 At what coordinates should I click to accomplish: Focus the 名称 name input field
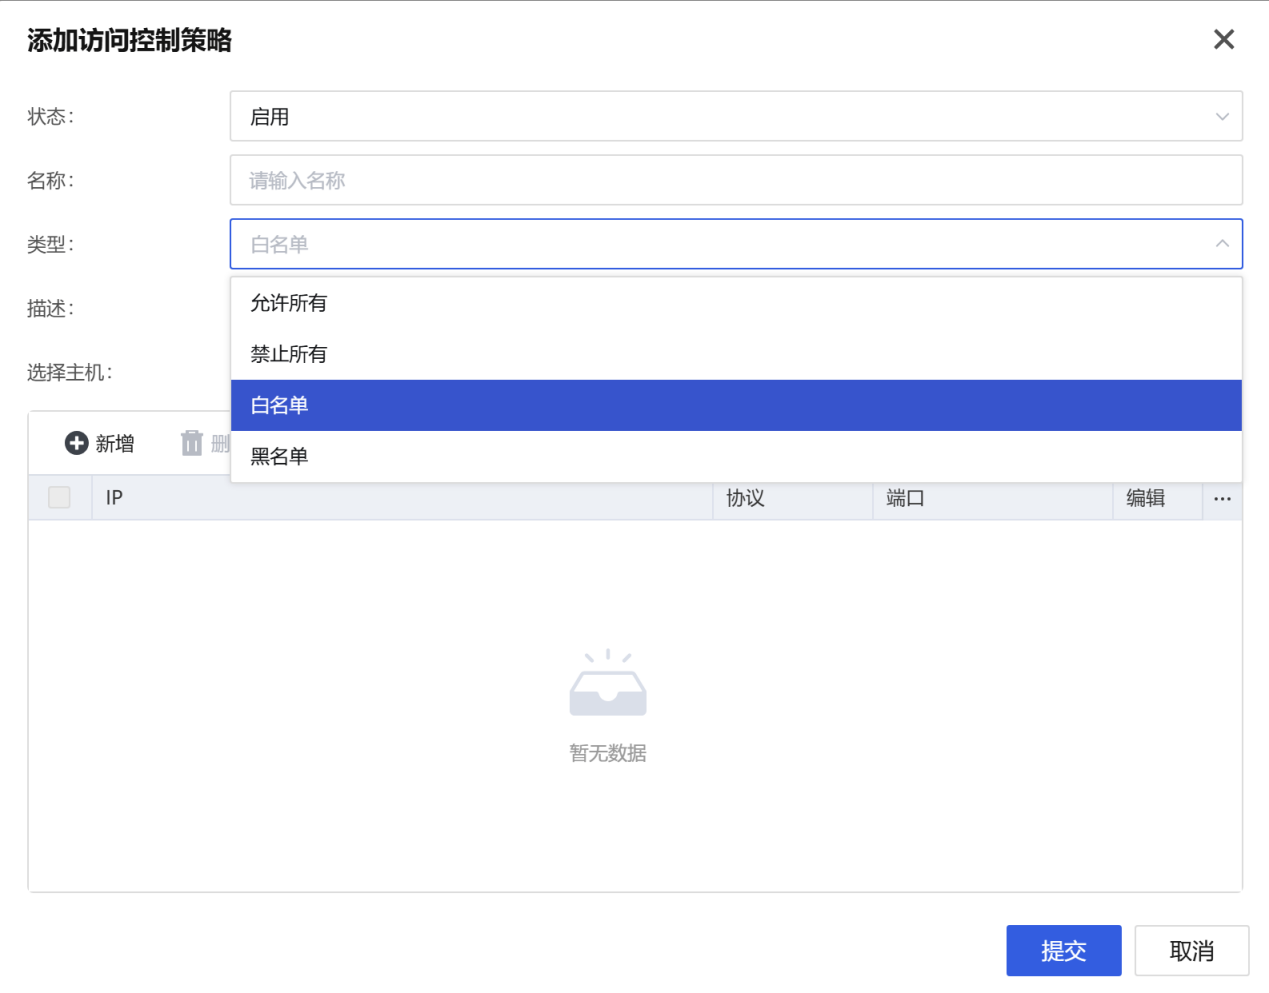pos(735,181)
